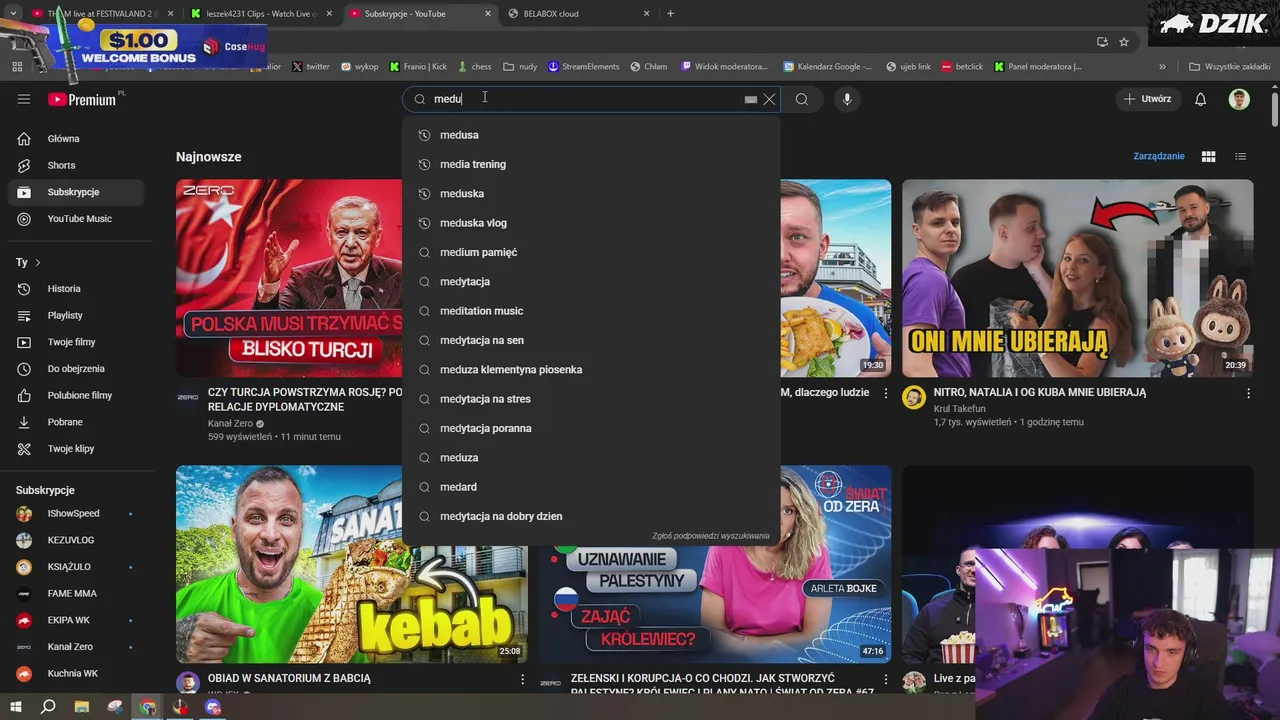Open File Explorer from taskbar

82,707
